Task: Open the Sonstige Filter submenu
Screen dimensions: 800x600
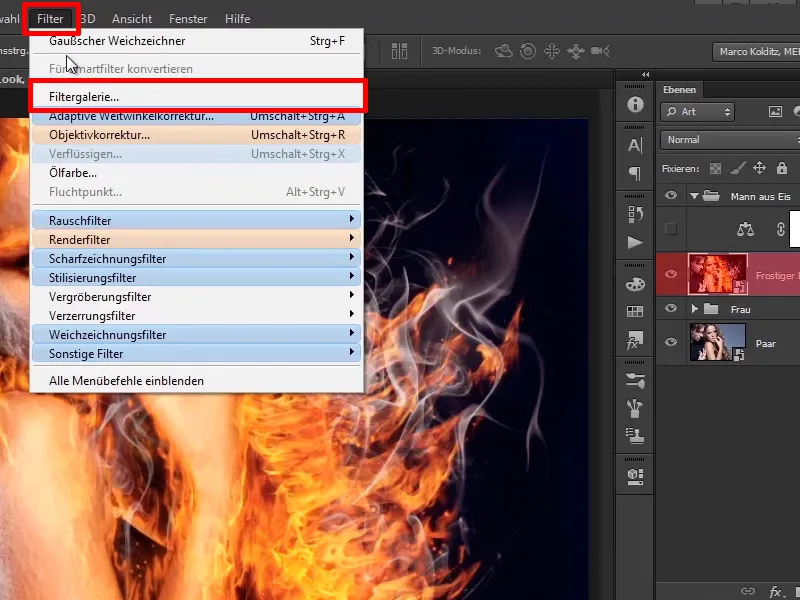Action: [196, 354]
